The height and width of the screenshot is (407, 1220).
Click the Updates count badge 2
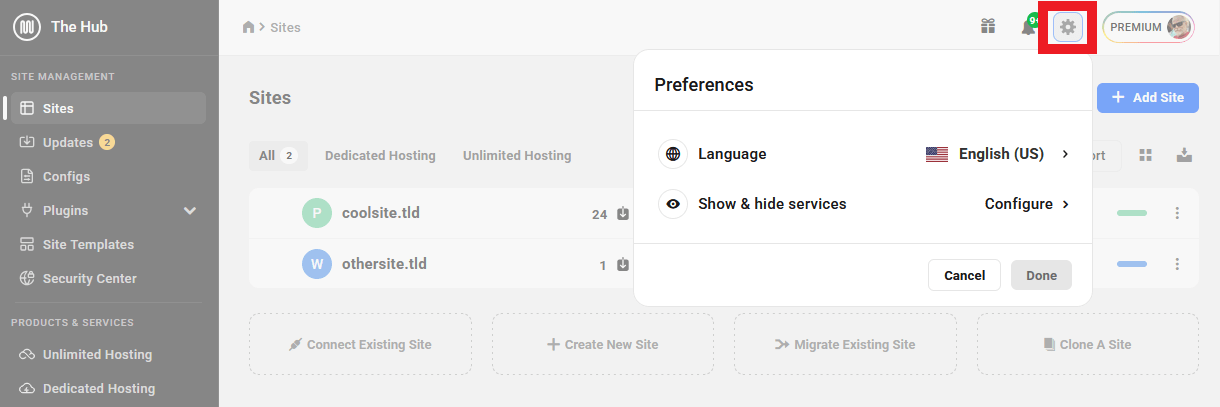pyautogui.click(x=107, y=142)
